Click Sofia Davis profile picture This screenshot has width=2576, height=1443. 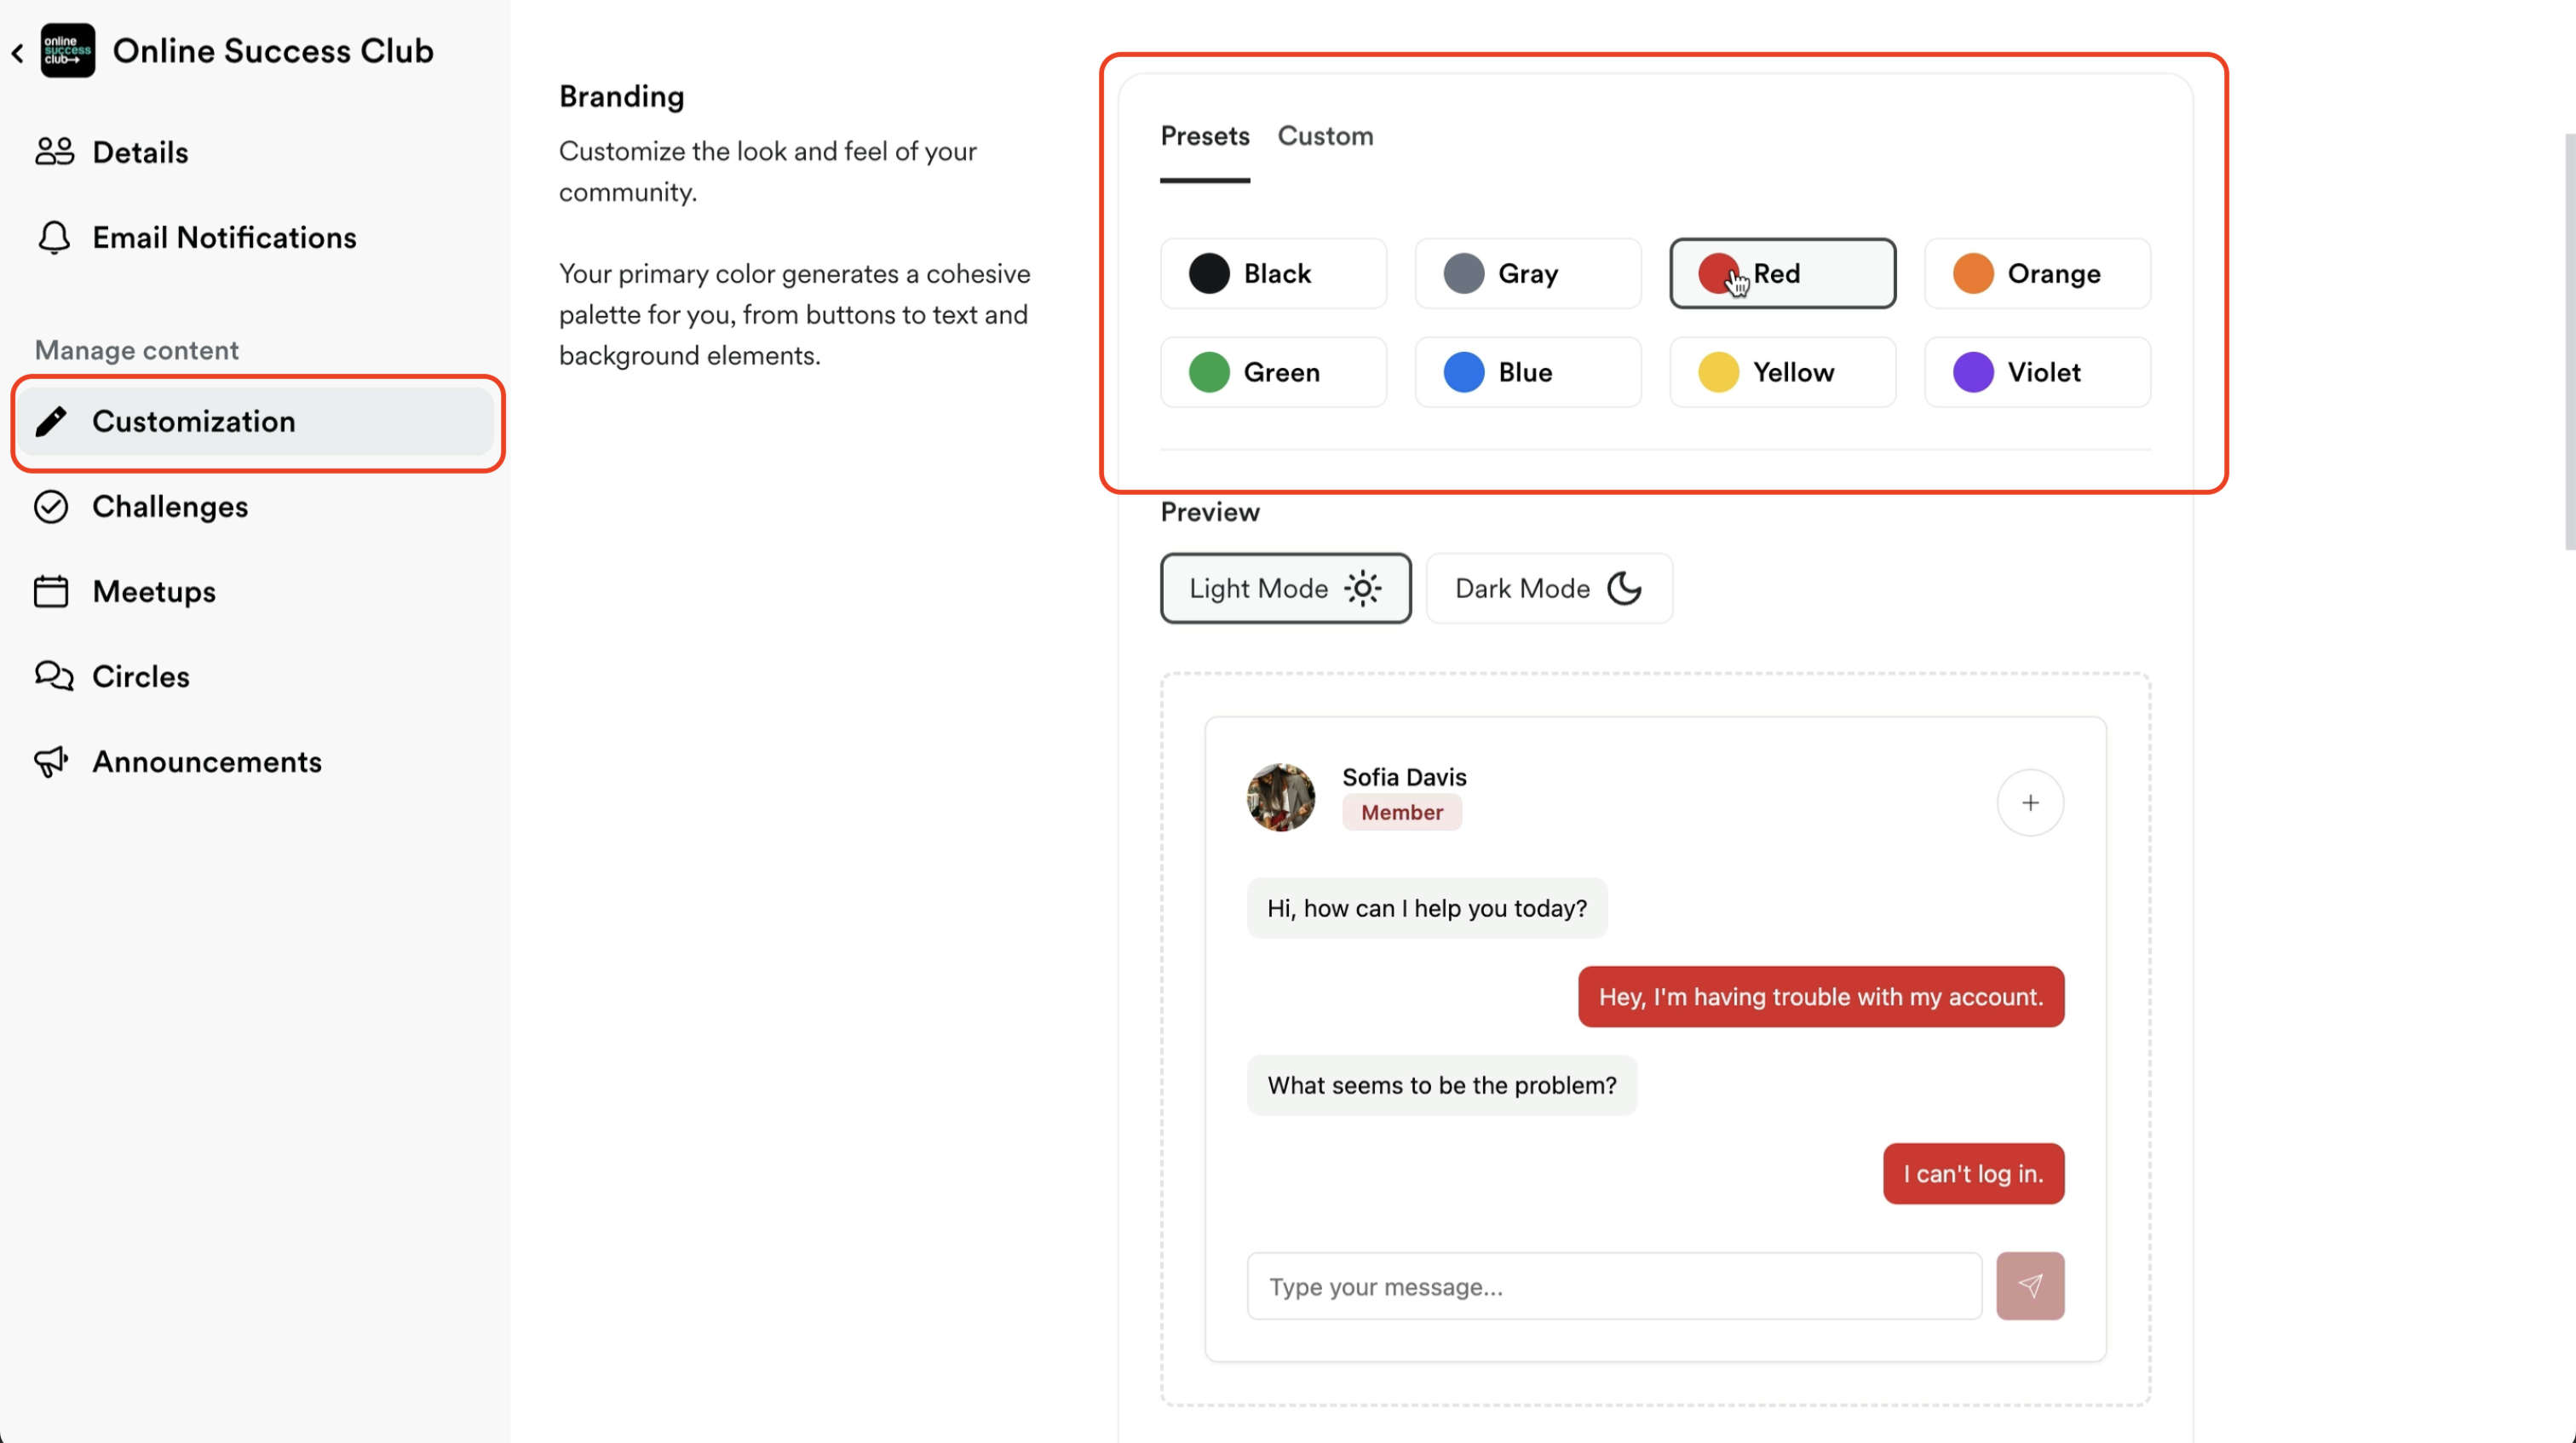point(1280,797)
